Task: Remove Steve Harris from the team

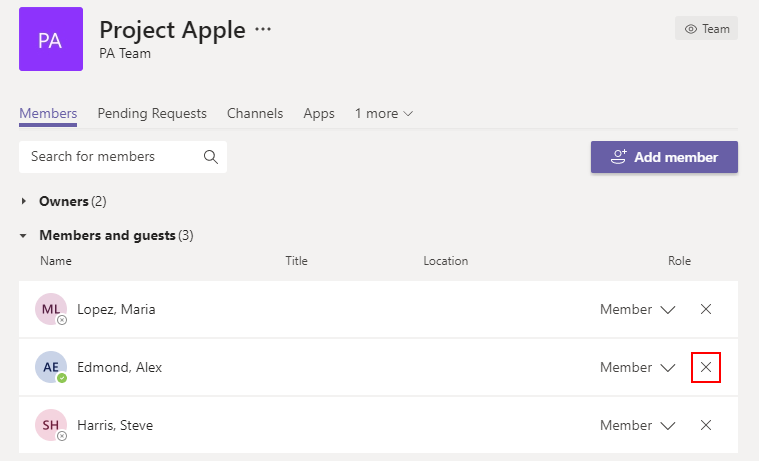Action: (706, 425)
